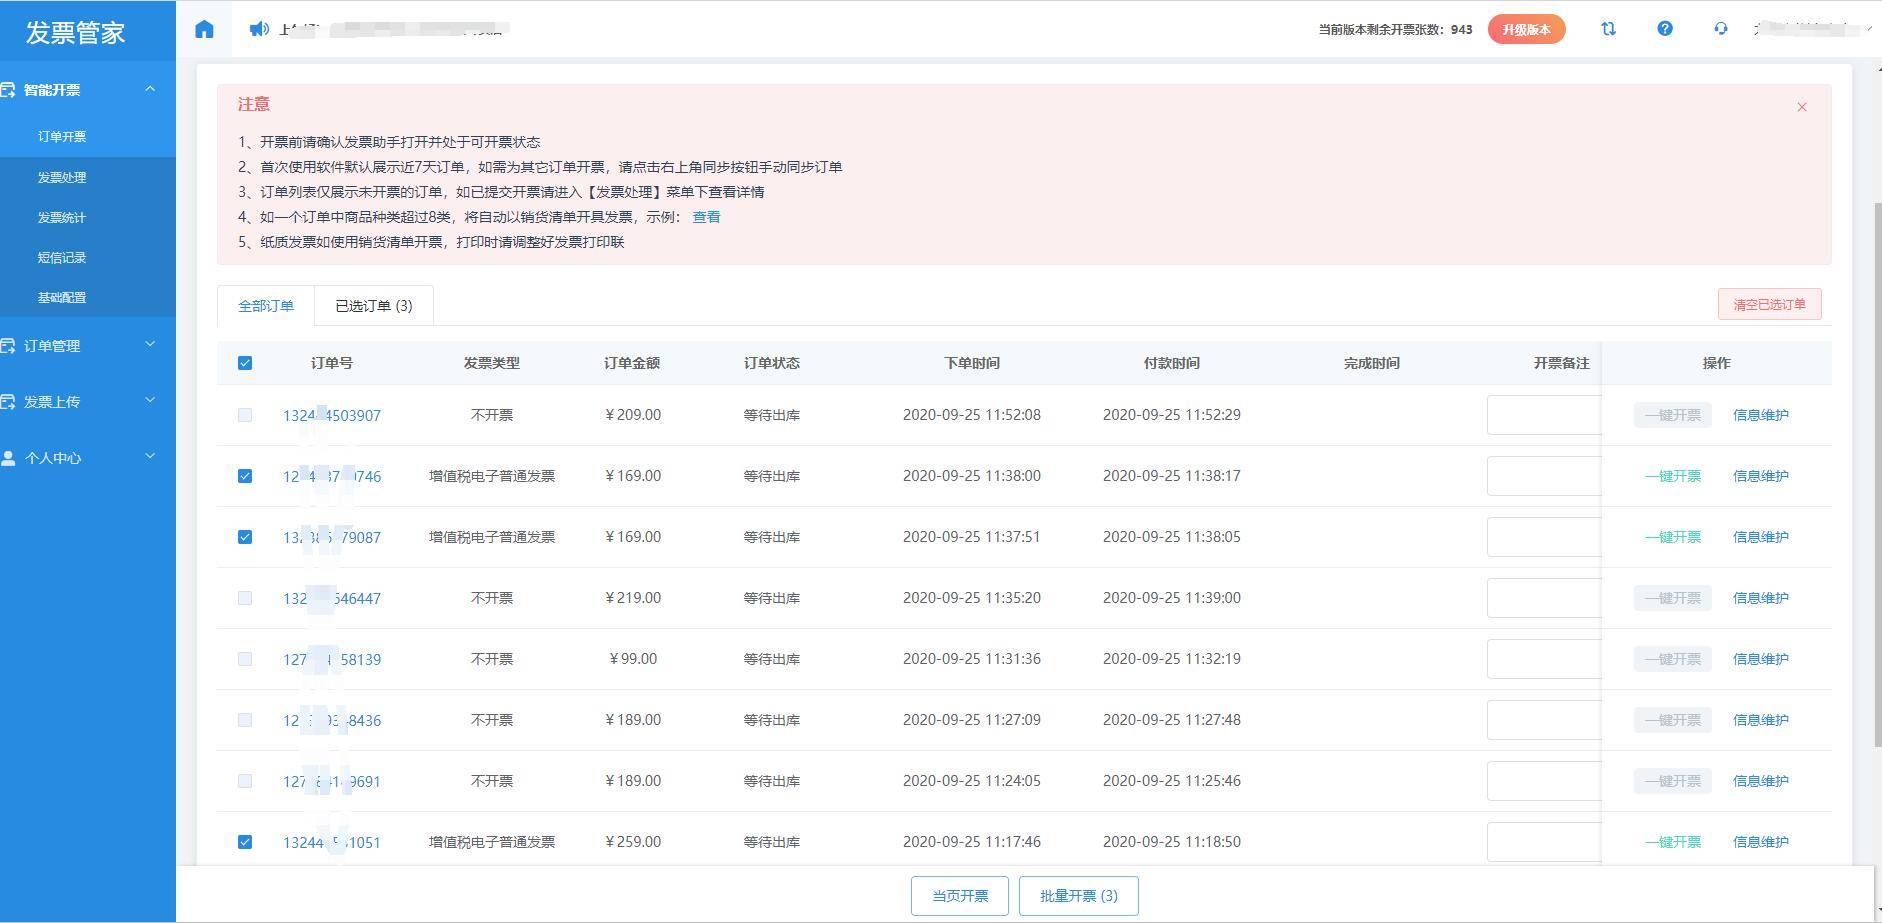Image resolution: width=1882 pixels, height=923 pixels.
Task: Click the 升级版本 upgrade button
Action: click(x=1526, y=29)
